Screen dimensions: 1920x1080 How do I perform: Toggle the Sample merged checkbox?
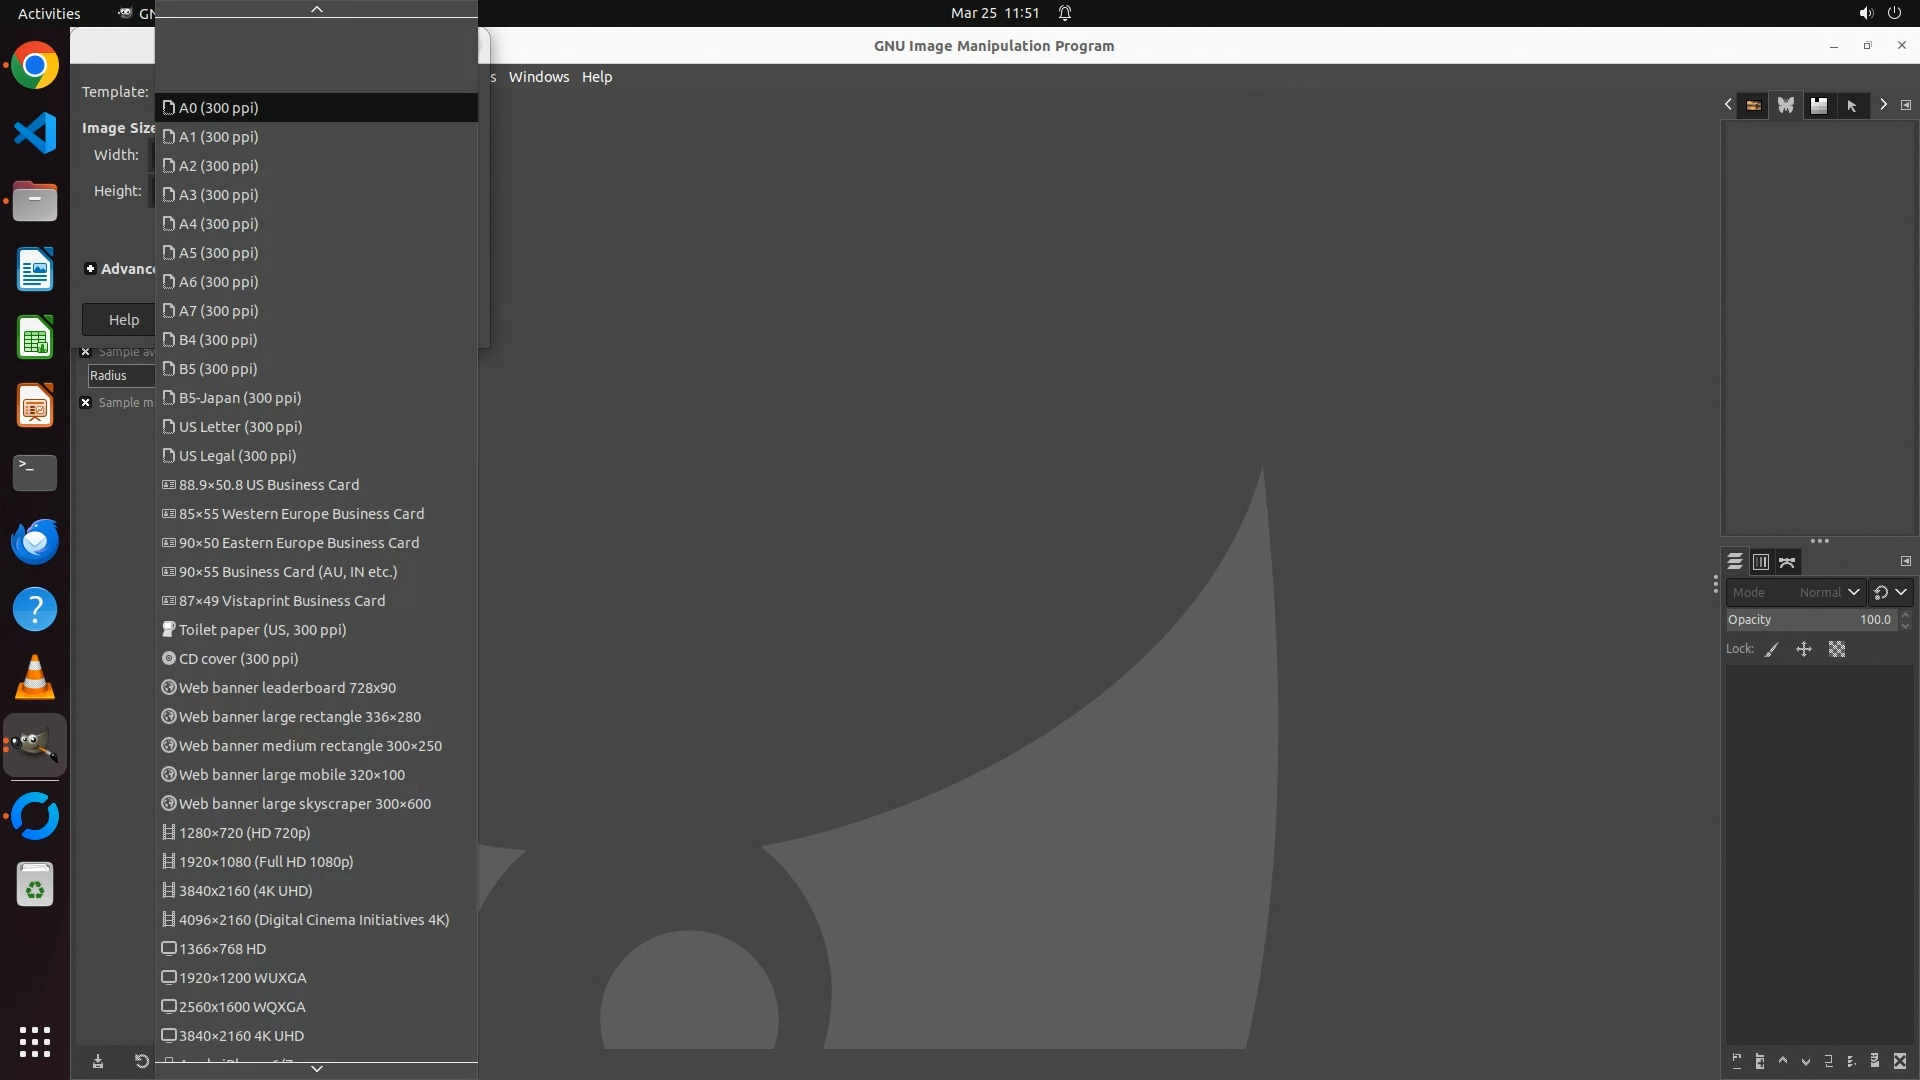coord(86,403)
